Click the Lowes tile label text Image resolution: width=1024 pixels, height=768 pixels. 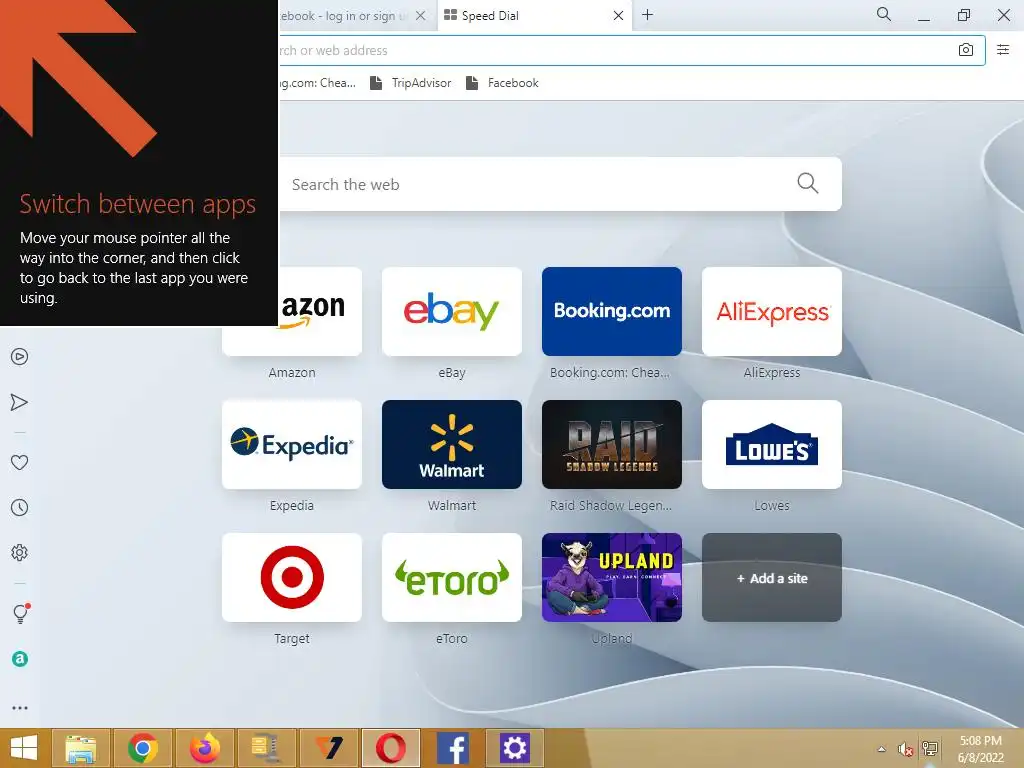[x=772, y=505]
